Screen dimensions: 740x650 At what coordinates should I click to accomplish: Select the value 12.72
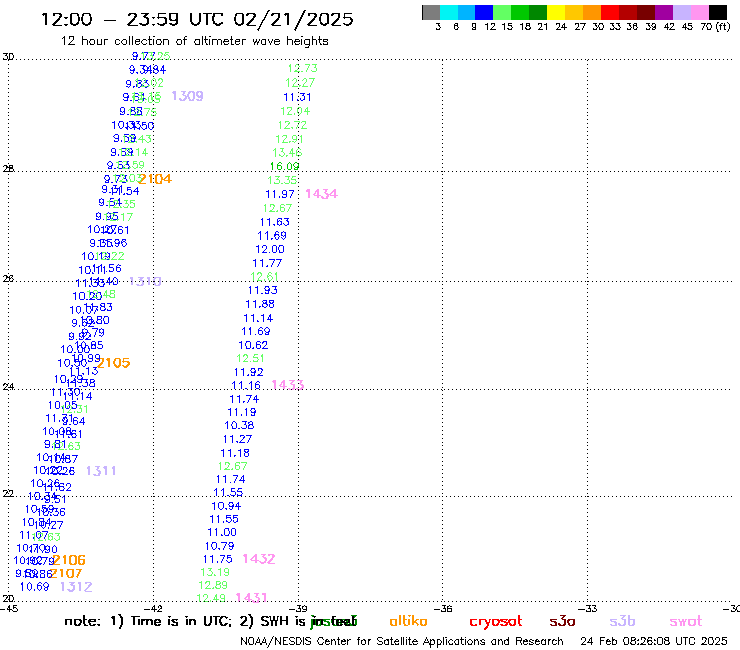[292, 125]
